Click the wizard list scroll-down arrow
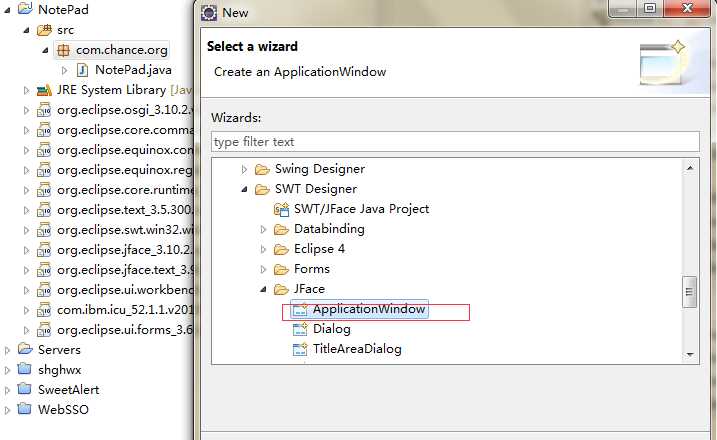 [x=690, y=354]
